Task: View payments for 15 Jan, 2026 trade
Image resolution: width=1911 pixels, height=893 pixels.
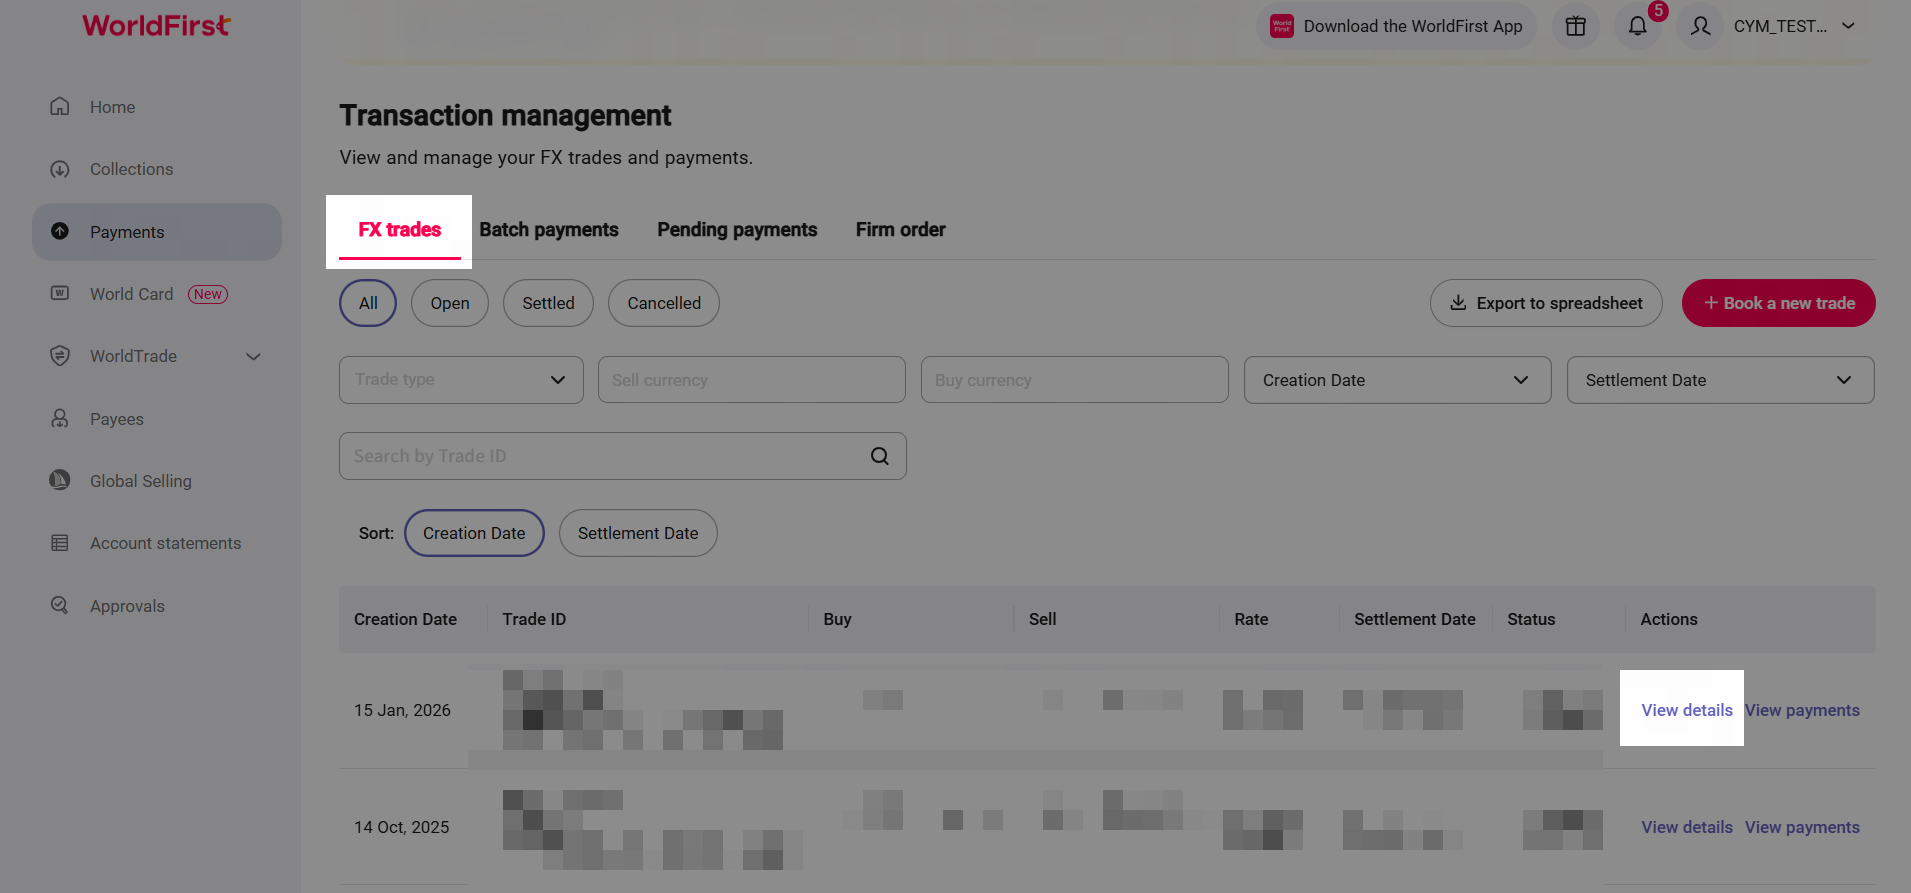Action: tap(1802, 710)
